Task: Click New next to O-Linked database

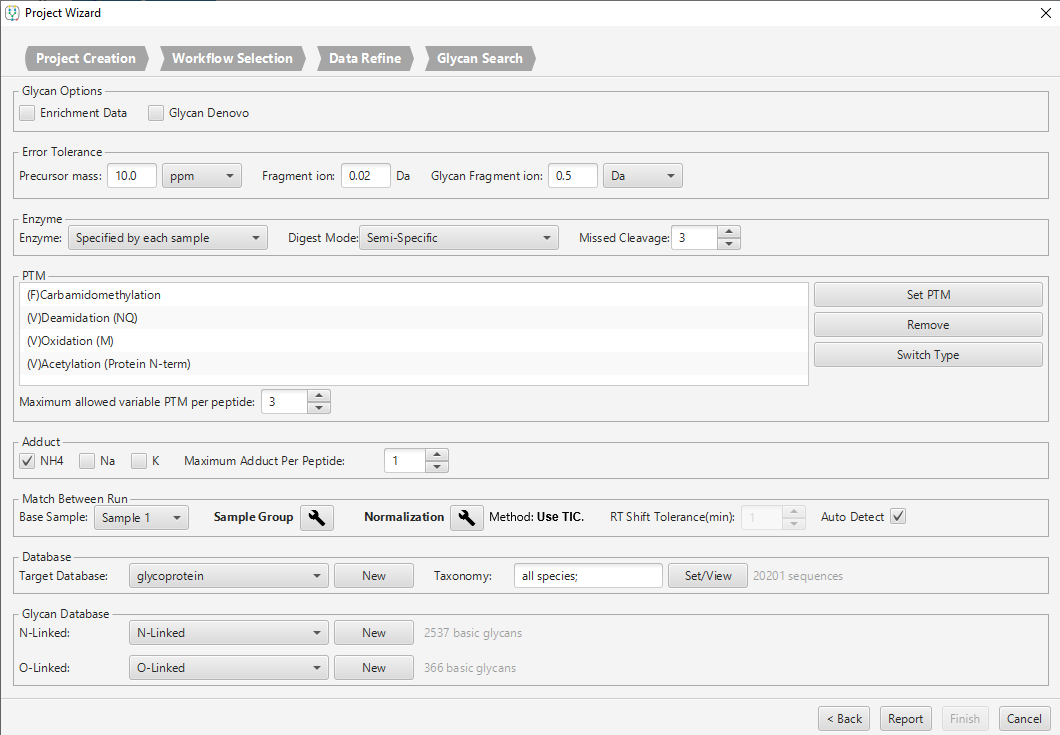Action: pos(374,668)
